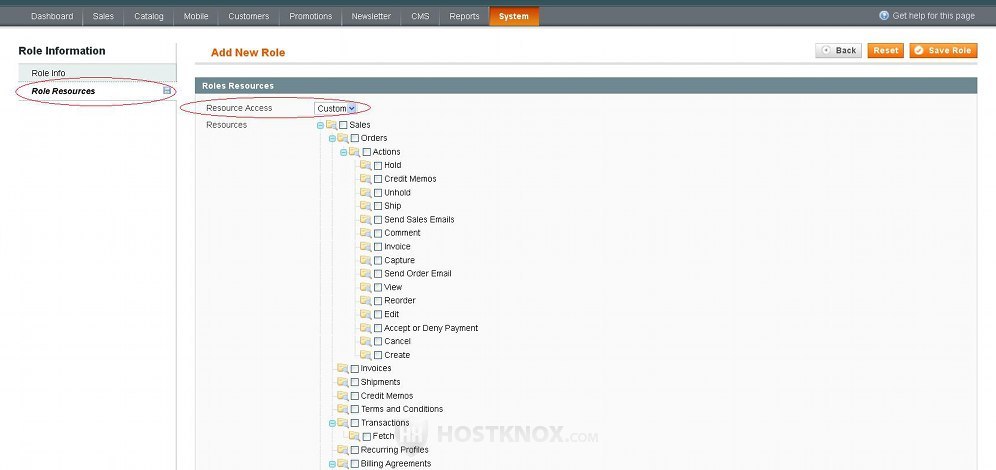Viewport: 996px width, 470px height.
Task: Tick the Reorder checkbox
Action: tap(378, 301)
